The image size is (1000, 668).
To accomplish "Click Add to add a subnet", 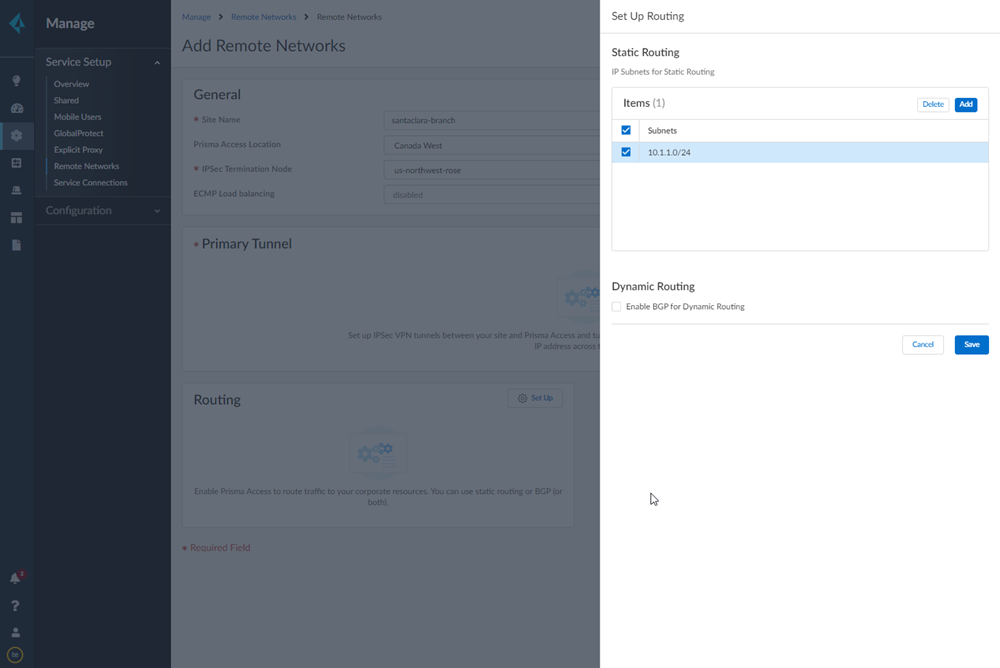I will 966,104.
